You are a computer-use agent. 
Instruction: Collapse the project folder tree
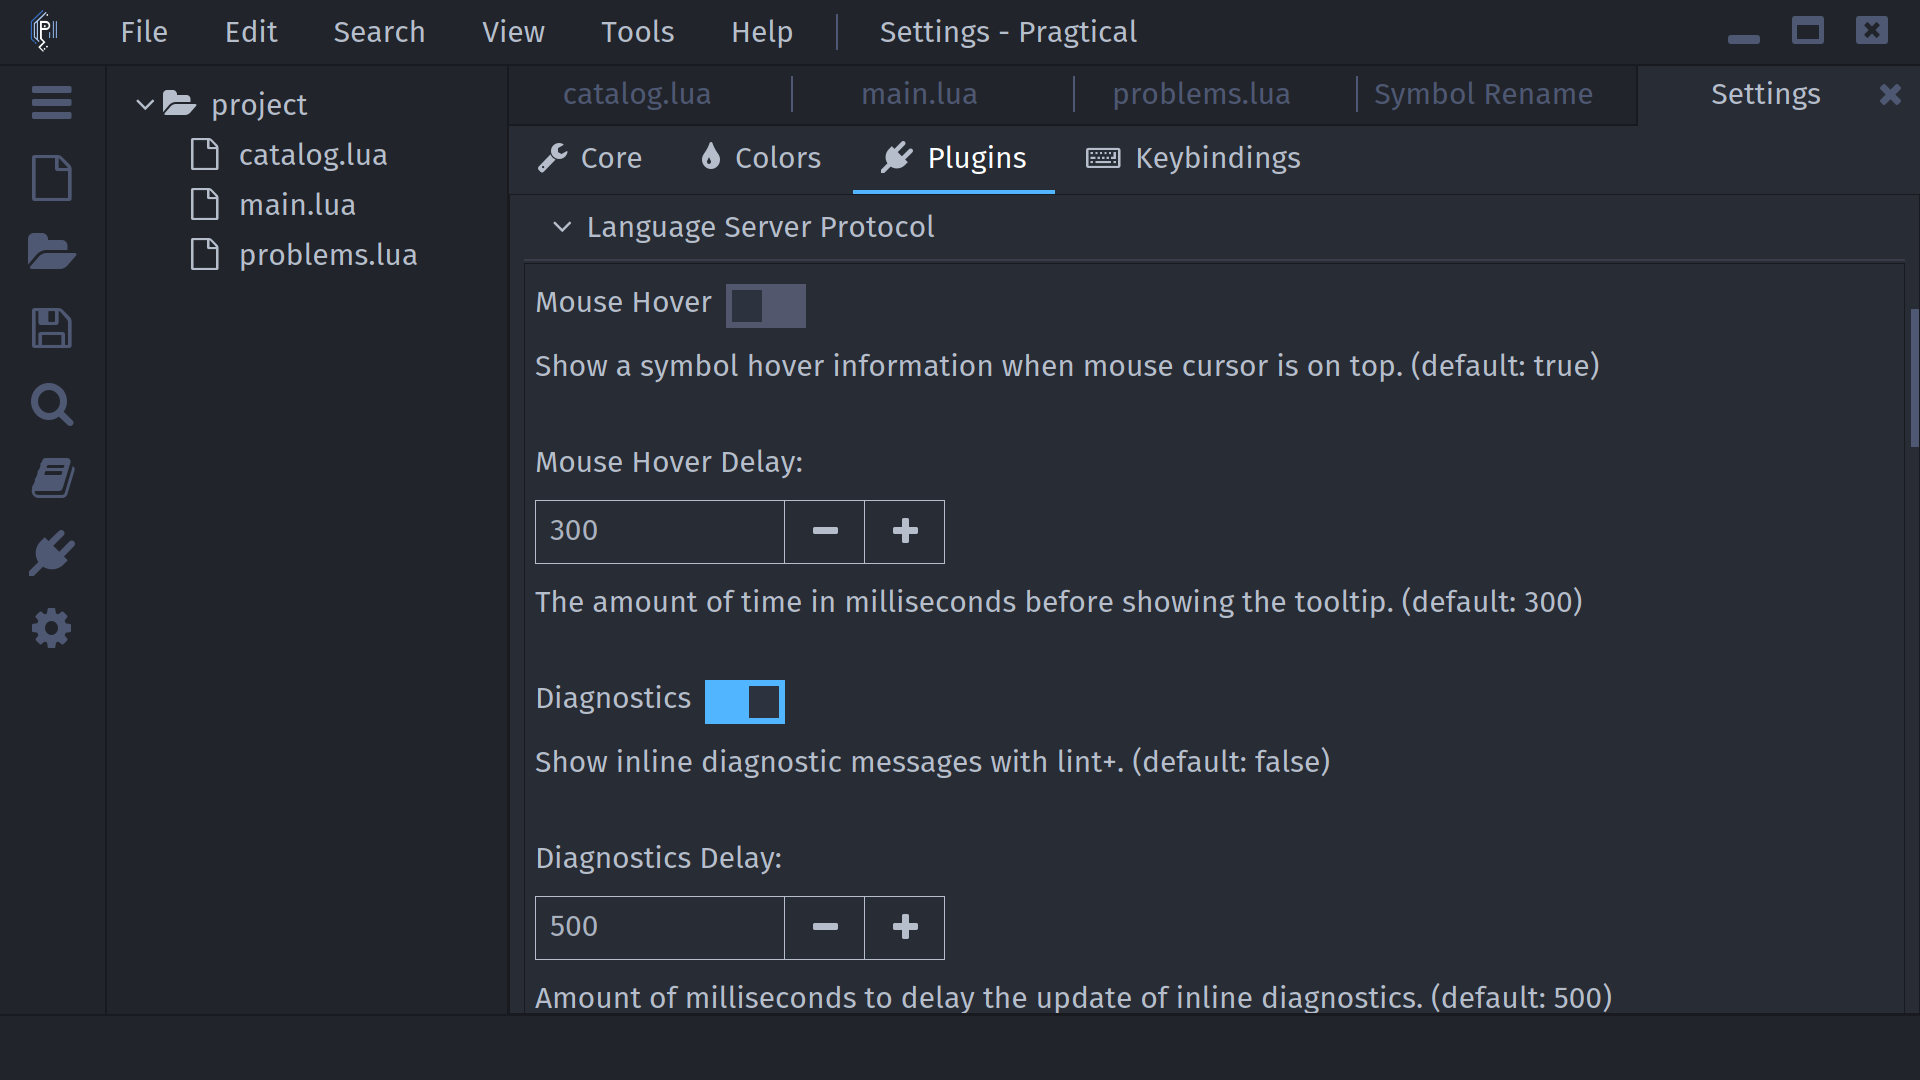click(x=145, y=104)
